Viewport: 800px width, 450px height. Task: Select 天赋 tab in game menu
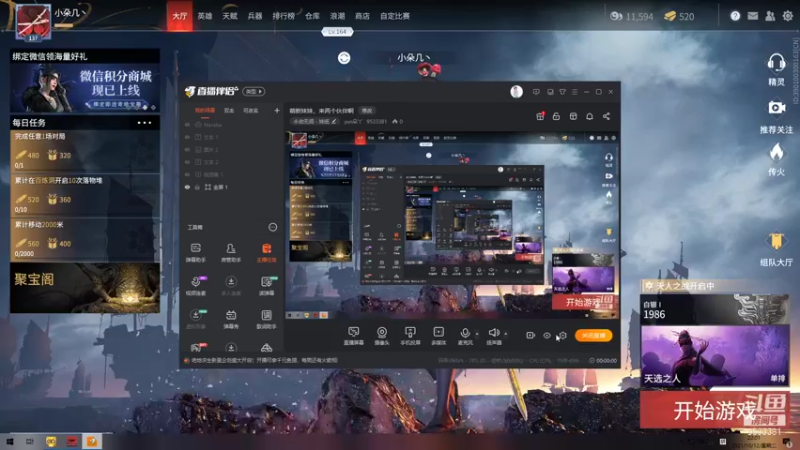coord(230,16)
